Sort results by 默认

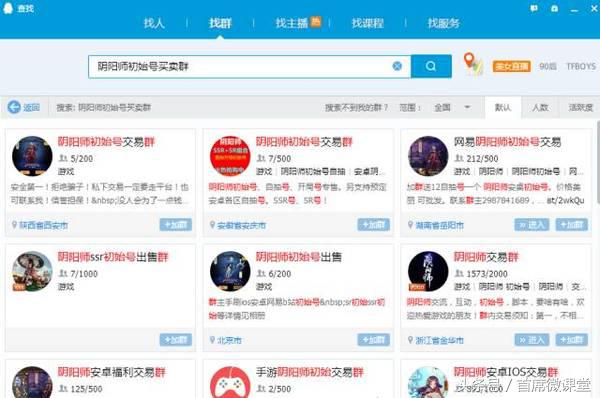[x=503, y=108]
